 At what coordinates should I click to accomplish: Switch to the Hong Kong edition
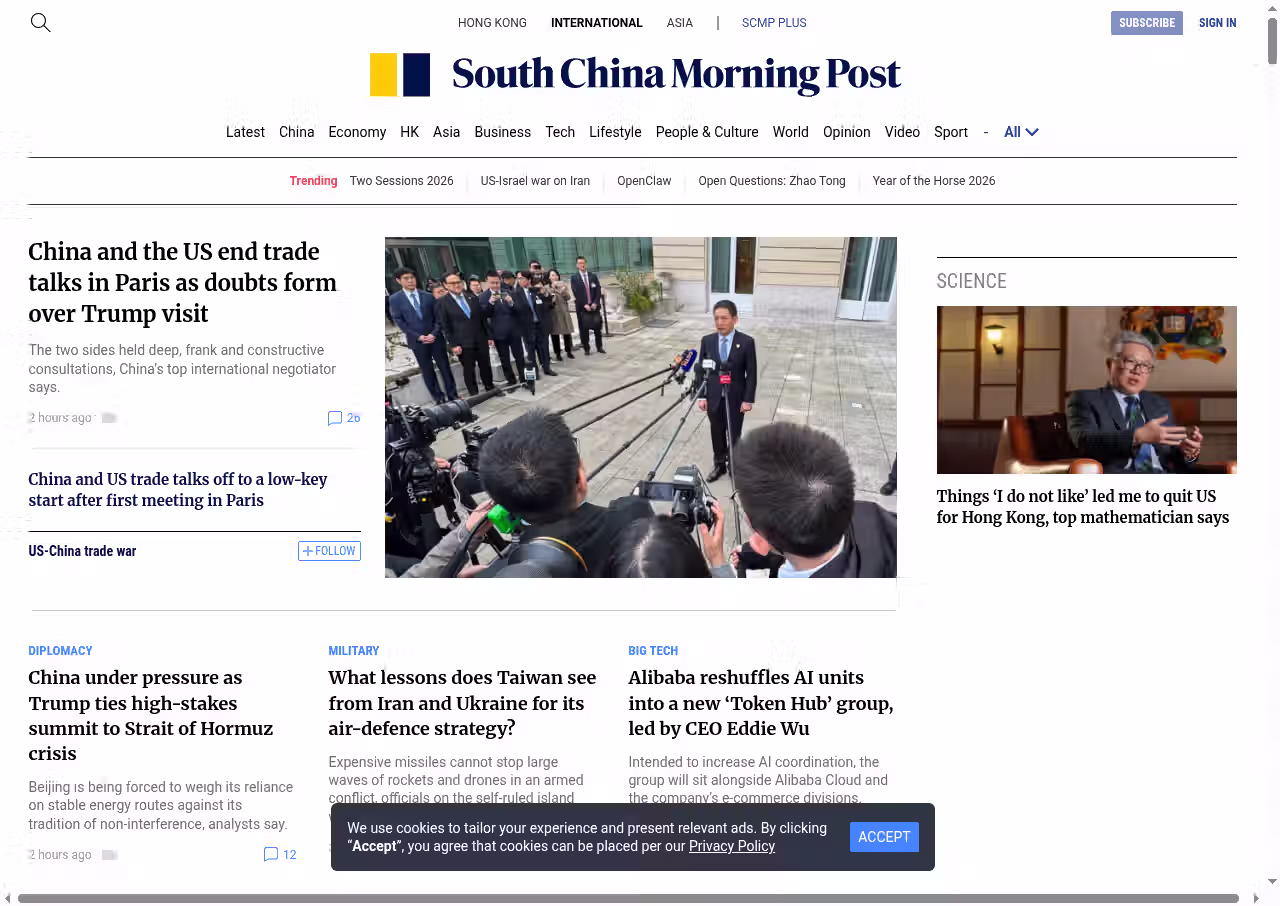(x=492, y=23)
